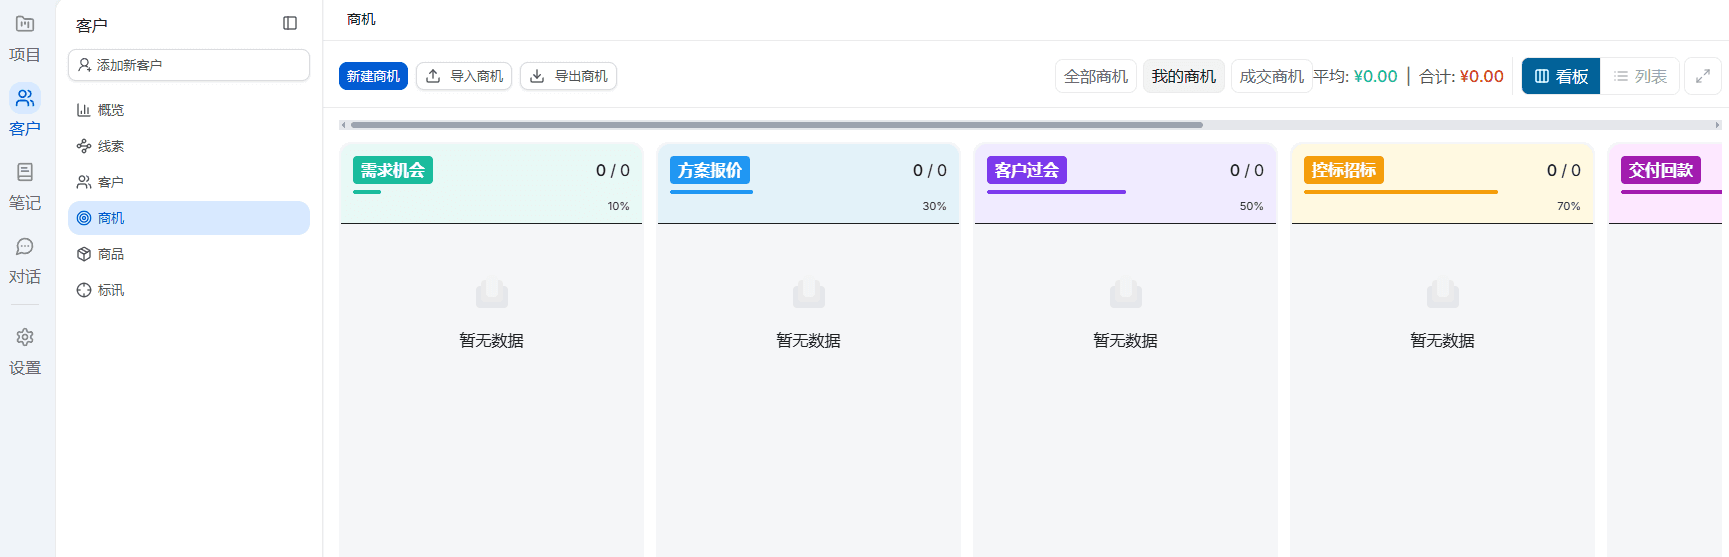This screenshot has width=1729, height=557.
Task: Filter by 全部商机
Action: [x=1095, y=76]
